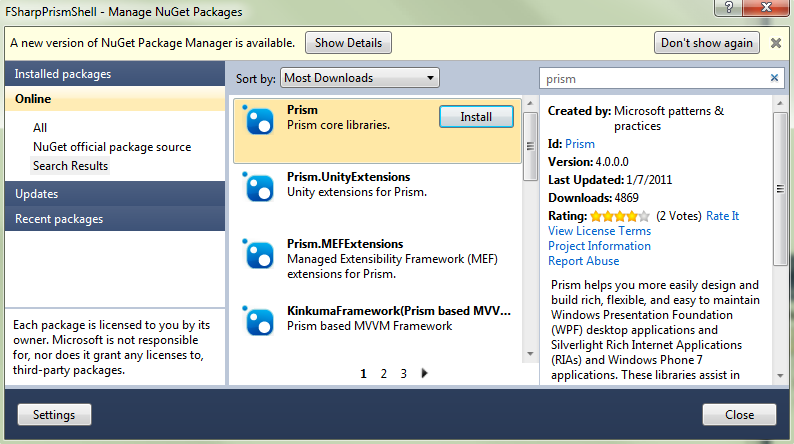Click the Prism package icon
Viewport: 794px width, 444px height.
[258, 120]
